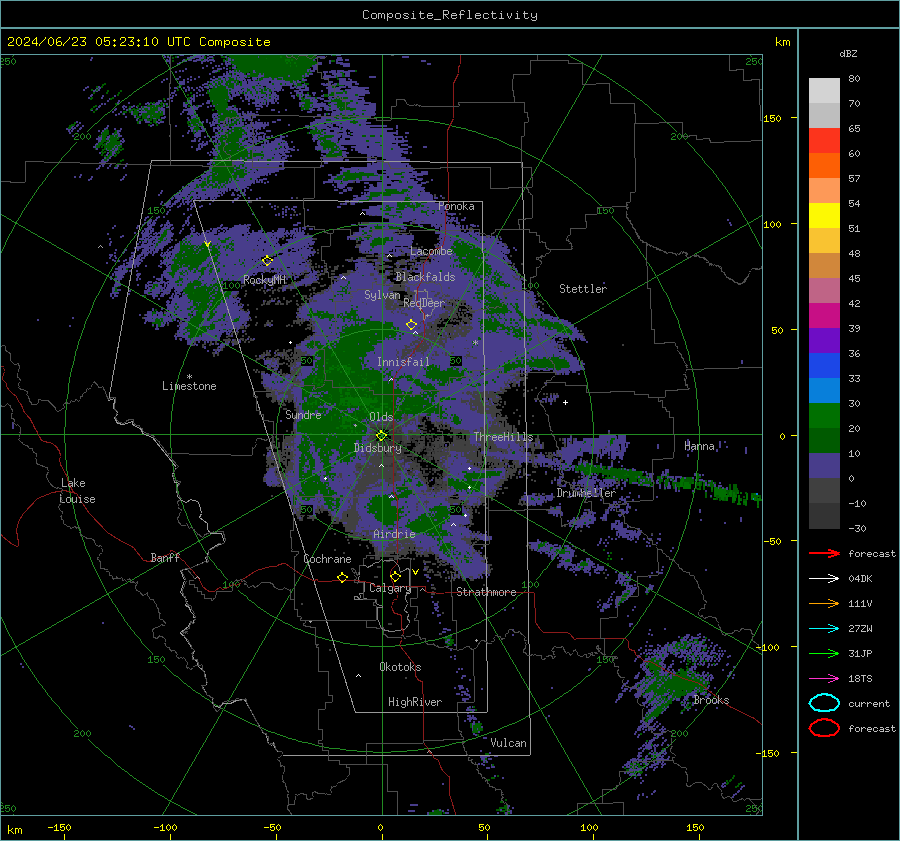
Task: Click the orange 111V arrow icon
Action: (x=824, y=603)
